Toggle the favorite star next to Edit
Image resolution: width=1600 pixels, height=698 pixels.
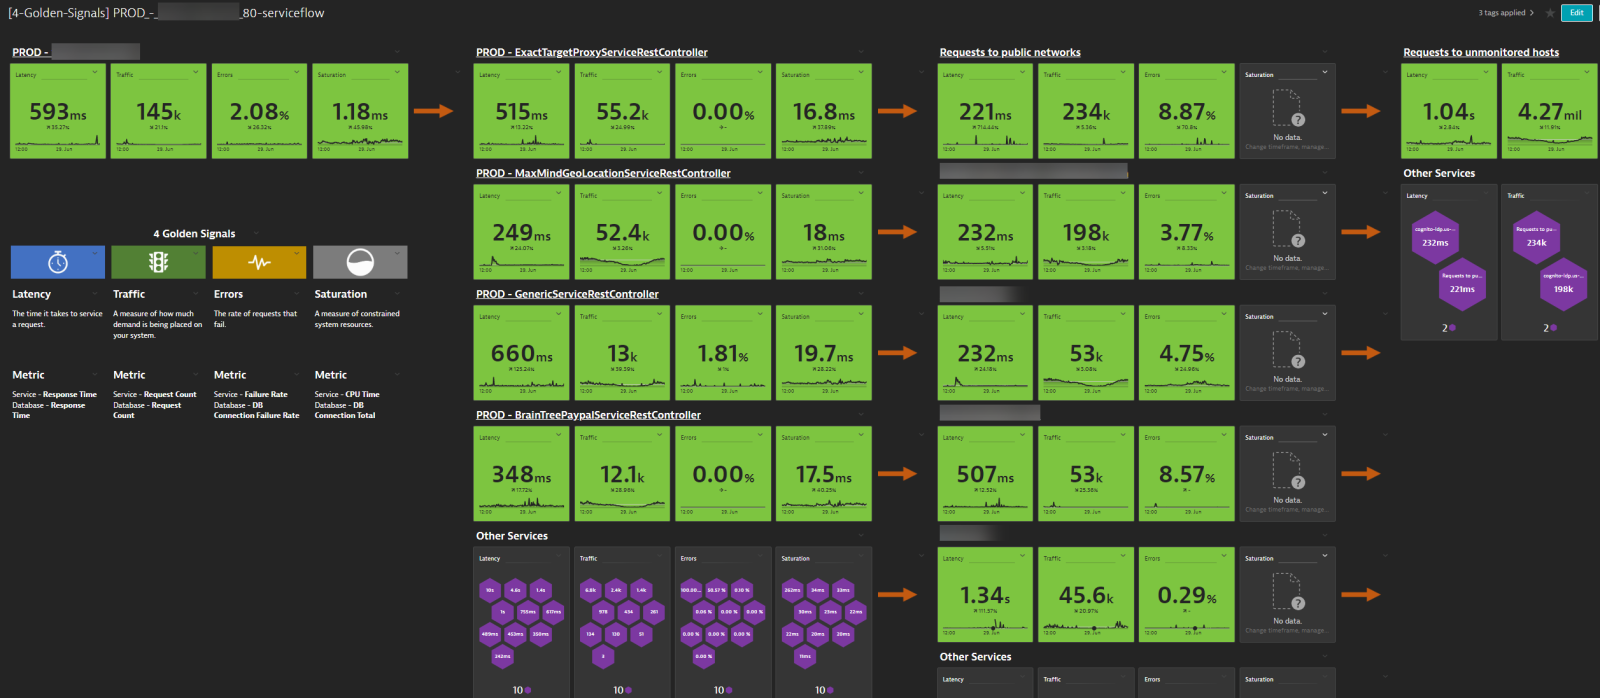coord(1551,12)
